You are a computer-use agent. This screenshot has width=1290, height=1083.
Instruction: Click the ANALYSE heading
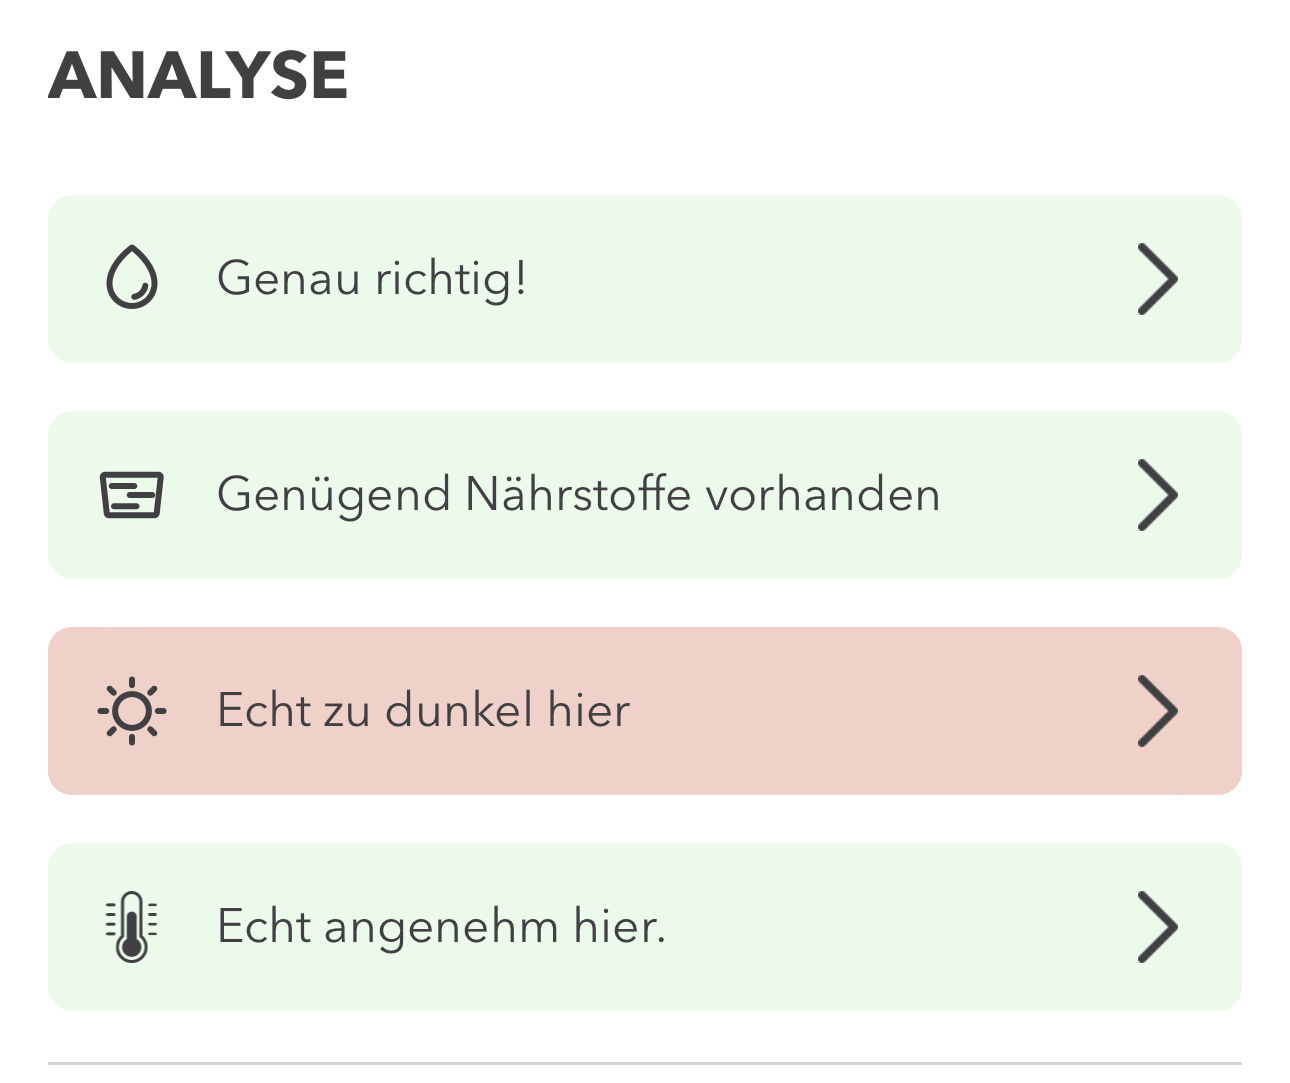(x=198, y=75)
